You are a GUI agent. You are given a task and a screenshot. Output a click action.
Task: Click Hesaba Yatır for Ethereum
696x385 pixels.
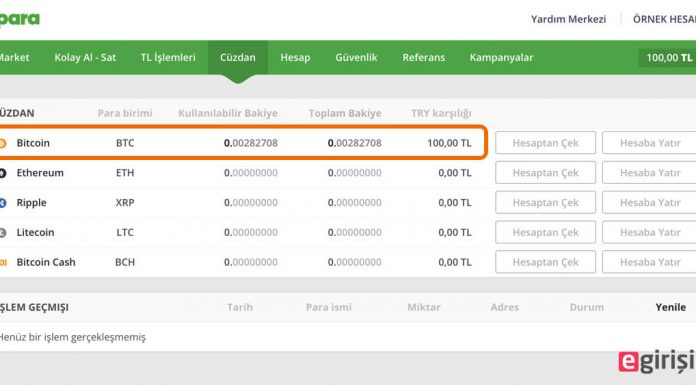(x=649, y=173)
